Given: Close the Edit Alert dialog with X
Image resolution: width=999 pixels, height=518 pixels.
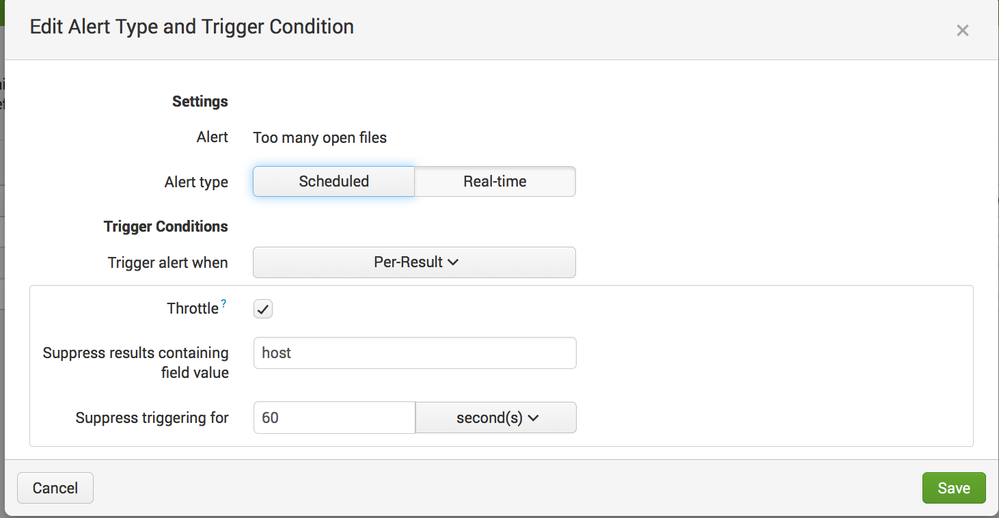Looking at the screenshot, I should (962, 31).
